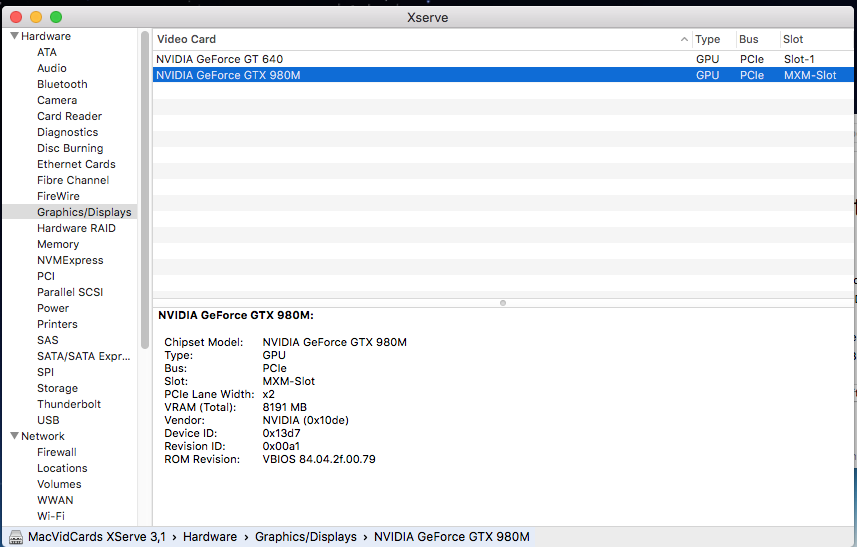The height and width of the screenshot is (547, 857).
Task: Select Firewall under Network
Action: coord(57,452)
